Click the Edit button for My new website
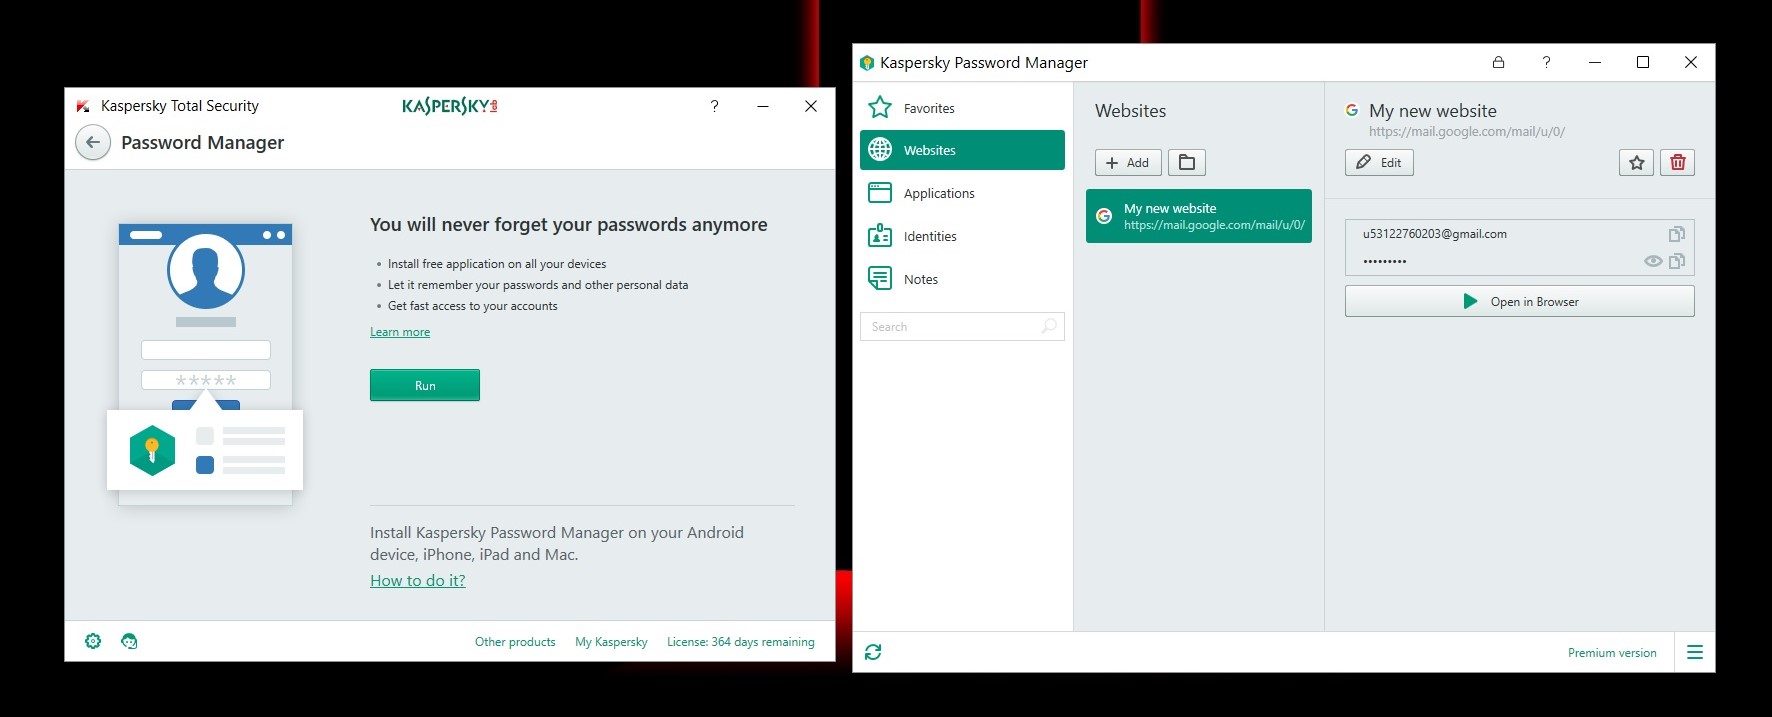The image size is (1772, 717). (1379, 163)
